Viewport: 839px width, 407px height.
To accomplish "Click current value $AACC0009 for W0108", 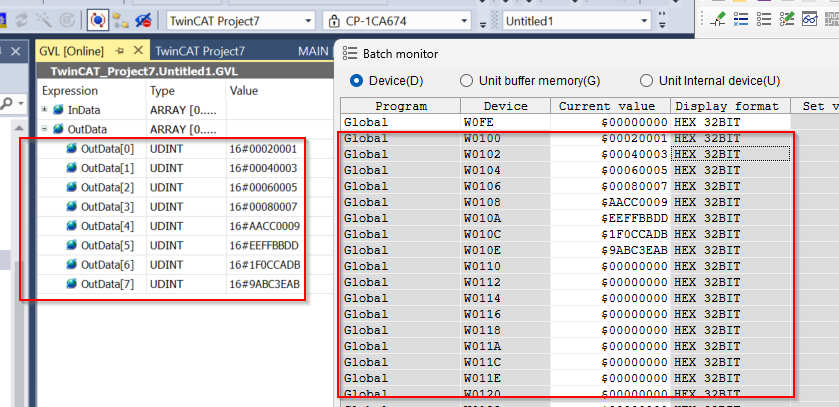I will (611, 202).
